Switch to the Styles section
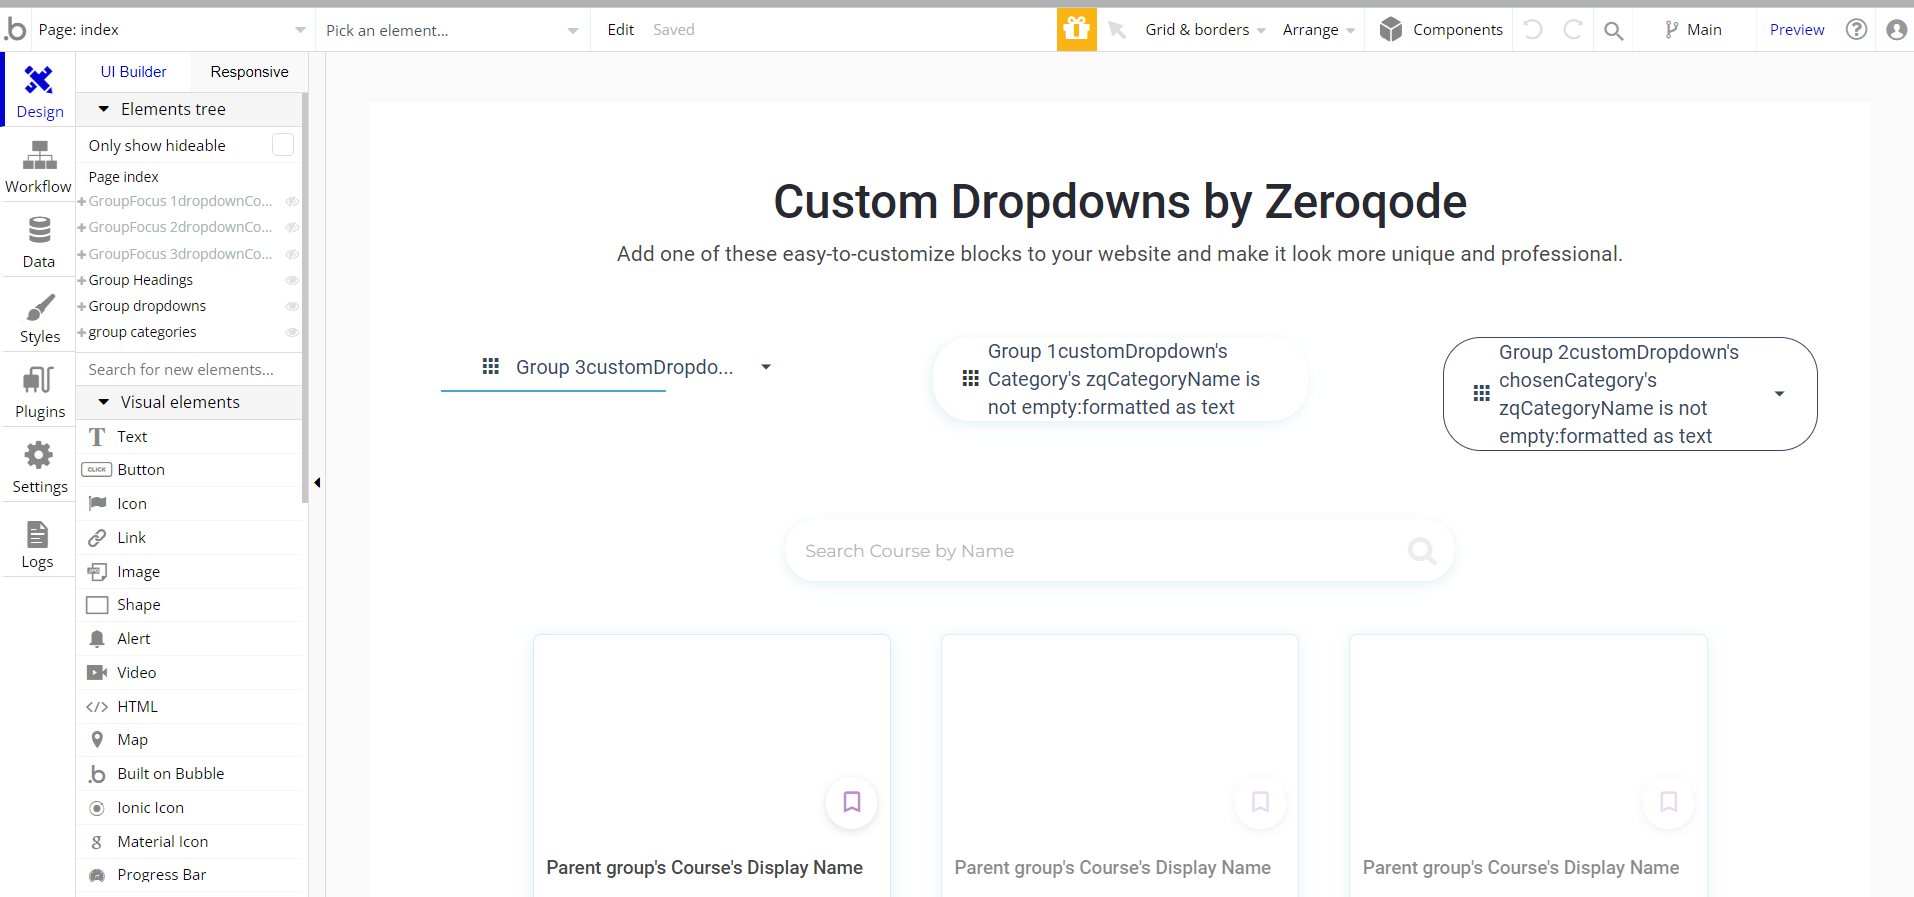This screenshot has width=1914, height=897. click(39, 316)
